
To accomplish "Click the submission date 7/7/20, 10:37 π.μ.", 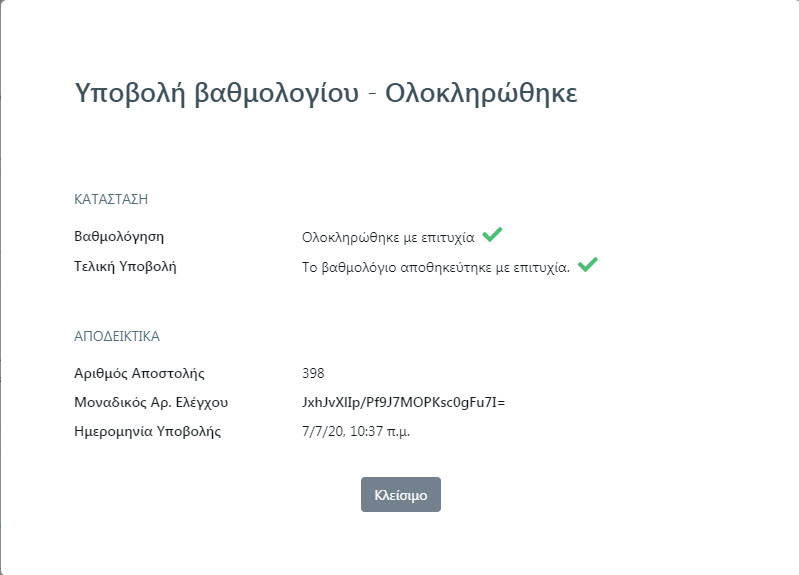I will (356, 432).
